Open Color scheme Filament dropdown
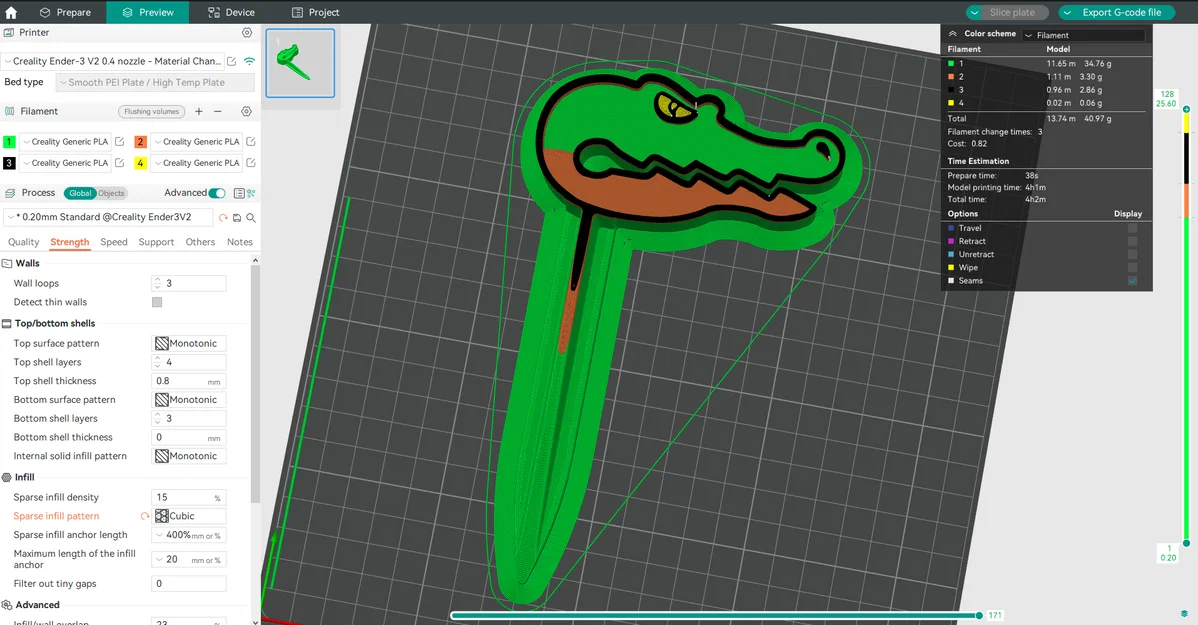The image size is (1198, 625). [x=1083, y=35]
